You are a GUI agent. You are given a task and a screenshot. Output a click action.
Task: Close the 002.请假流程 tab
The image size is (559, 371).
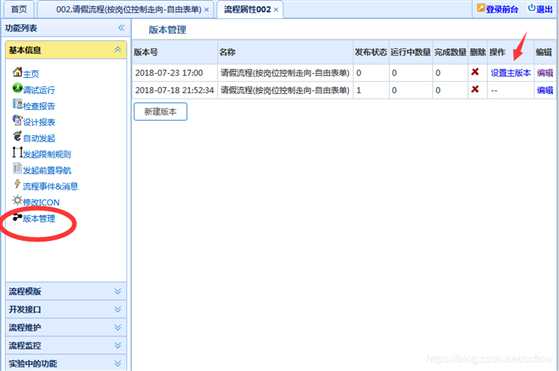206,10
